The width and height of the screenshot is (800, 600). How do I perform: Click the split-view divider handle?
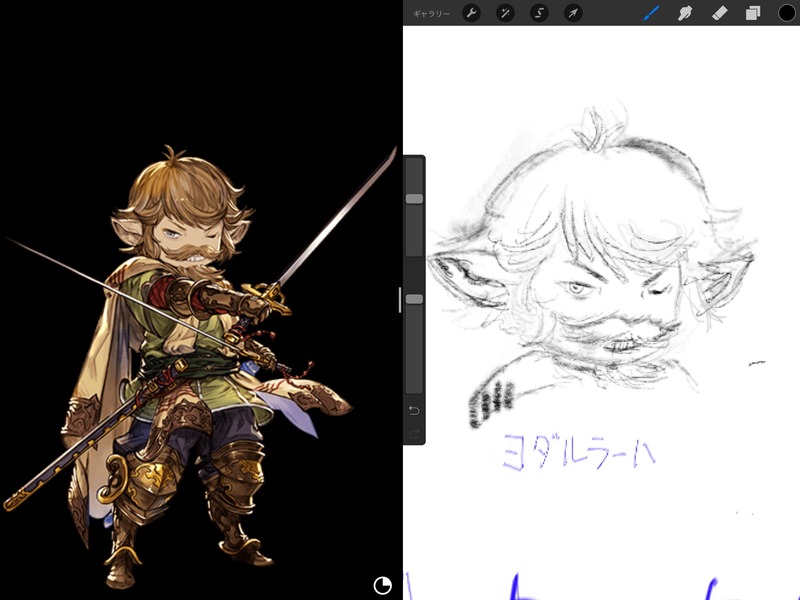(399, 299)
